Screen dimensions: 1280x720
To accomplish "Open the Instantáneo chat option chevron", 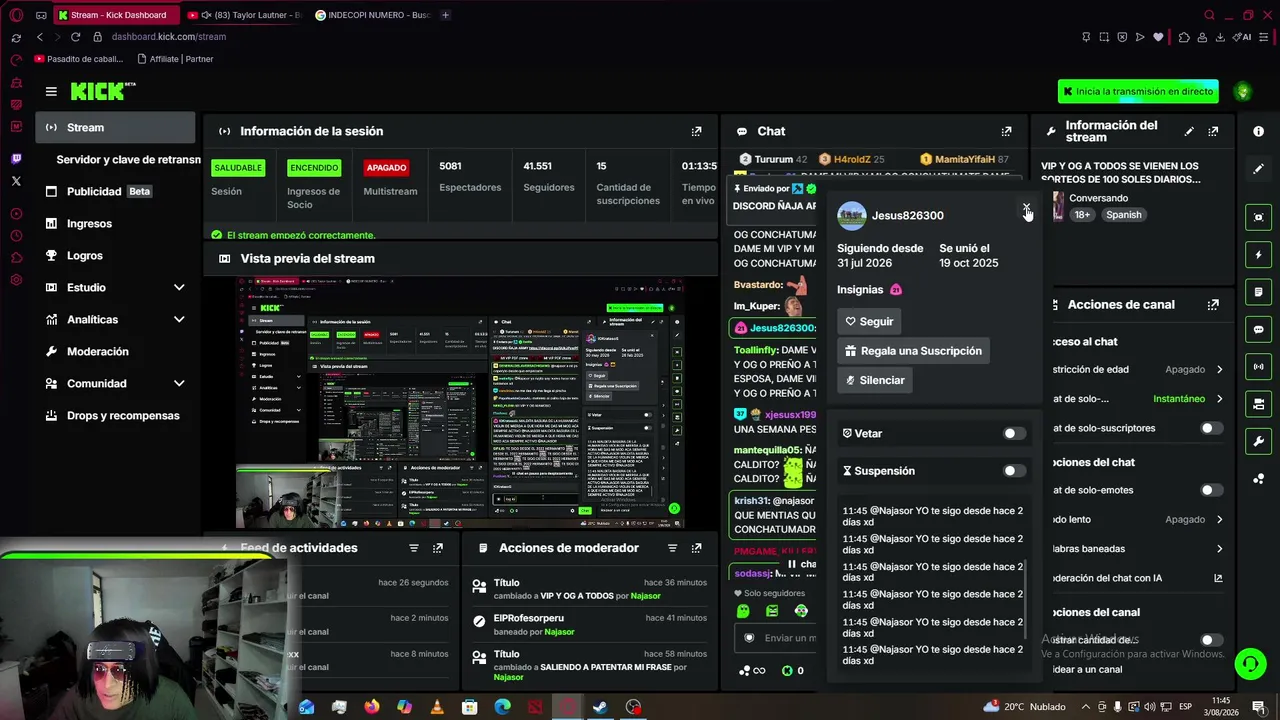I will (x=1219, y=399).
